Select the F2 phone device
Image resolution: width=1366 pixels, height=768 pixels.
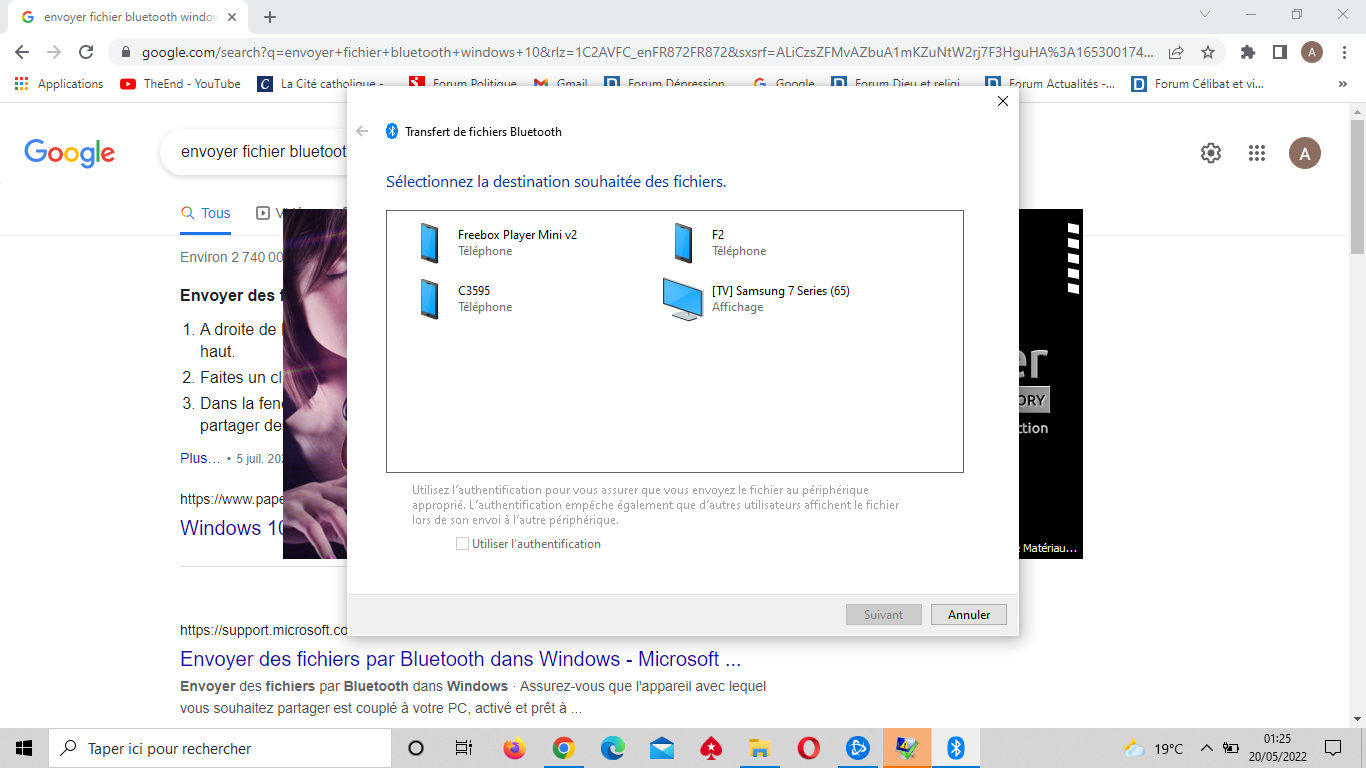(718, 243)
